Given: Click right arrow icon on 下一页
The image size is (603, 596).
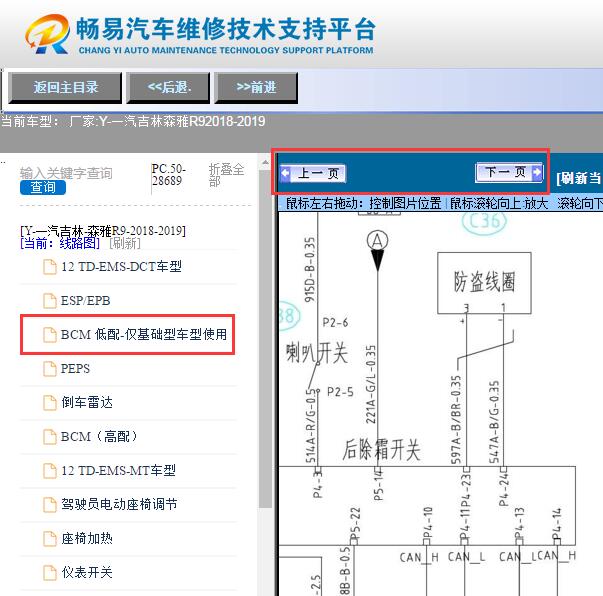Looking at the screenshot, I should [x=537, y=172].
